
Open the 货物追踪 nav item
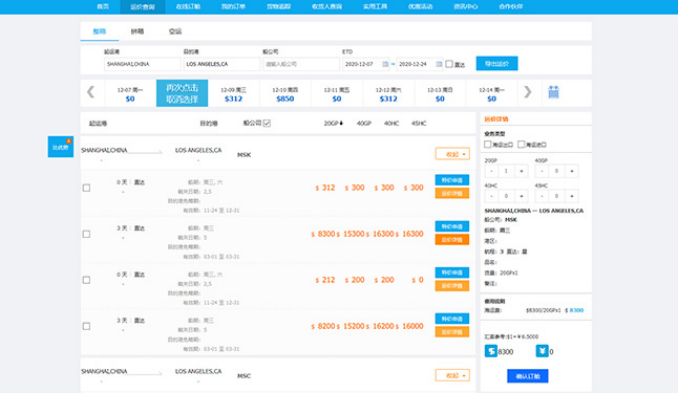click(279, 6)
